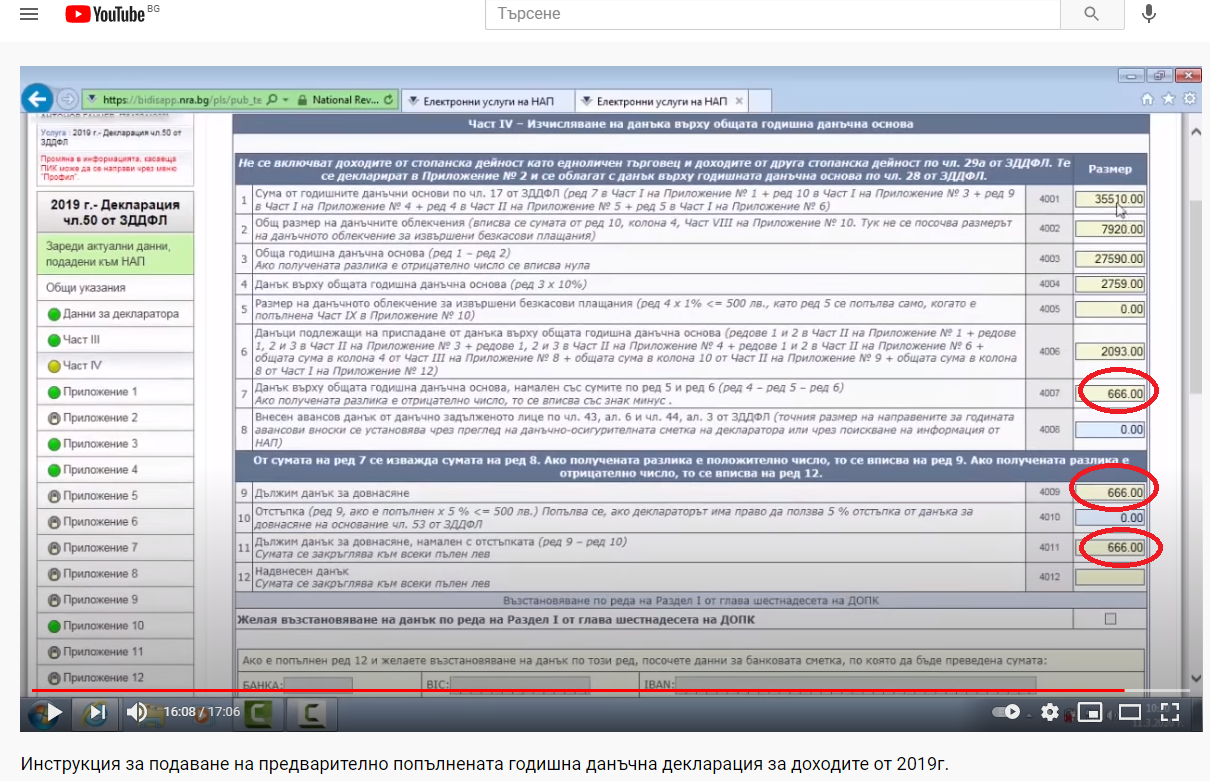
Task: Open 'Приложение 4' in the sidebar
Action: 115,470
